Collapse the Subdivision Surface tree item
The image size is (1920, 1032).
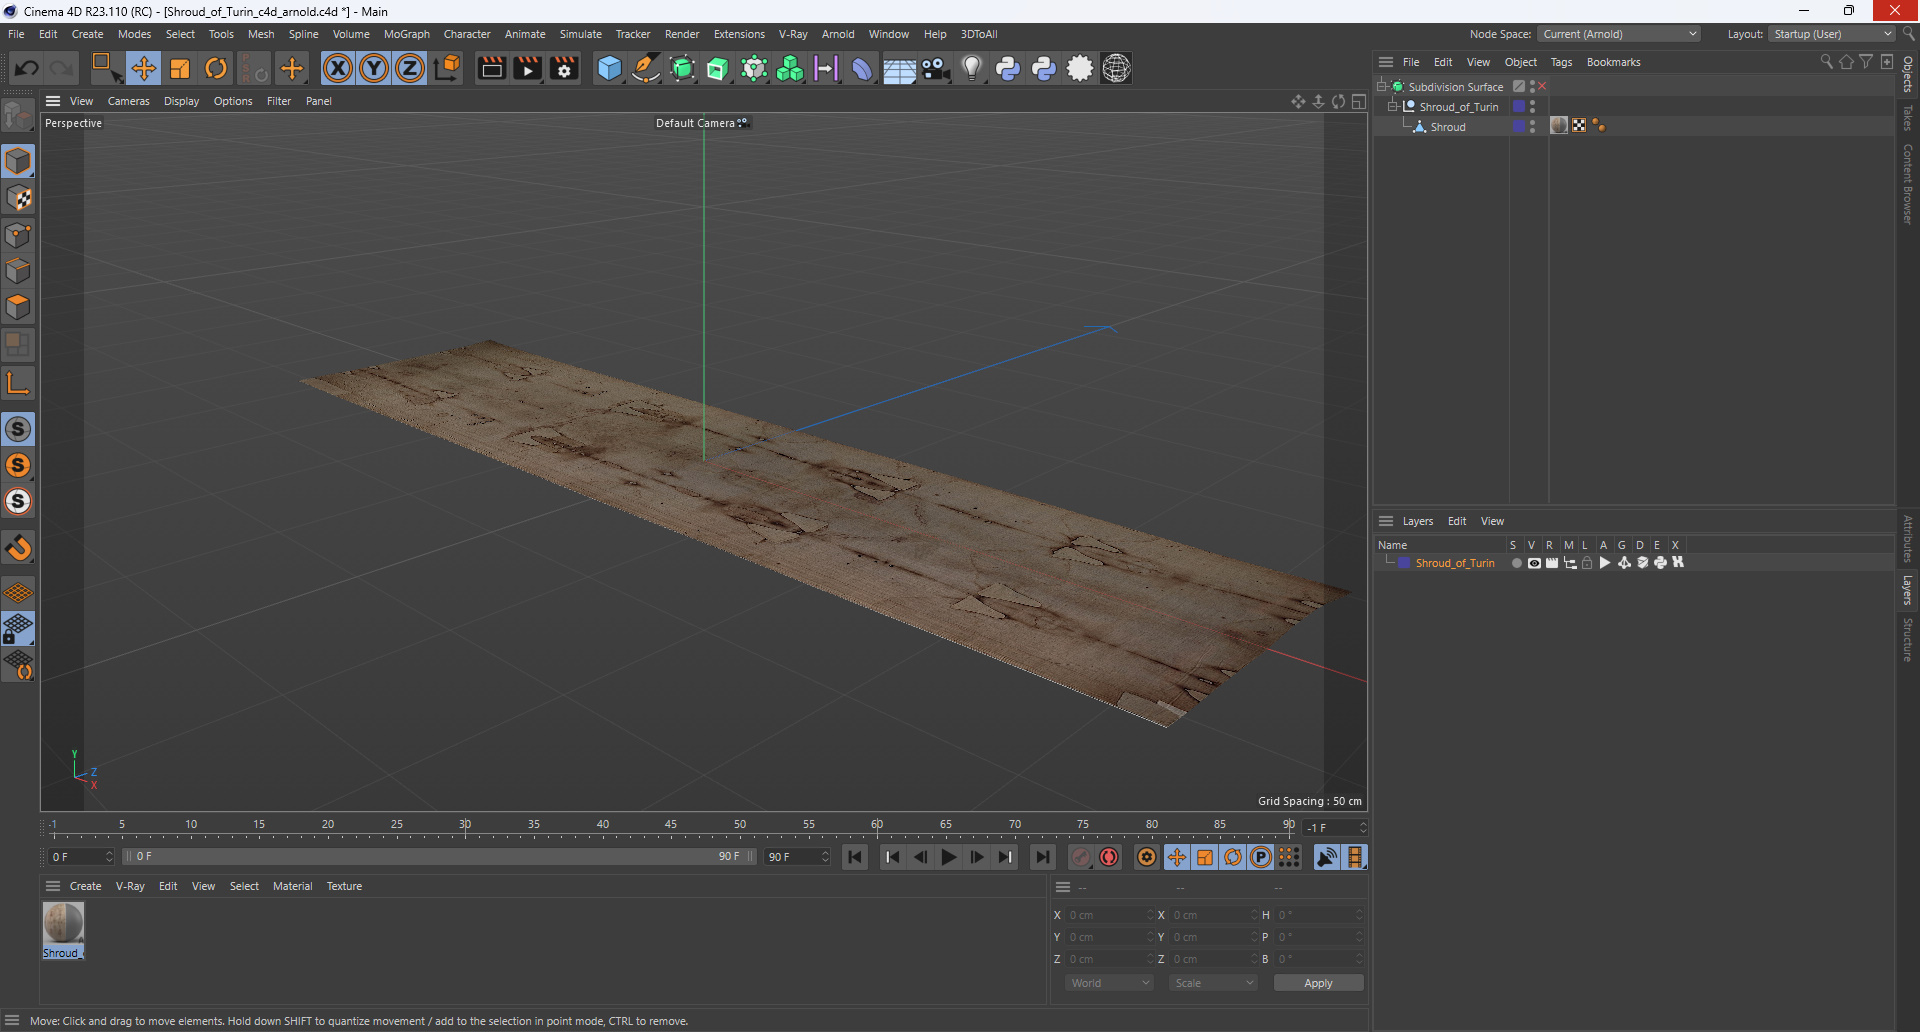point(1382,86)
